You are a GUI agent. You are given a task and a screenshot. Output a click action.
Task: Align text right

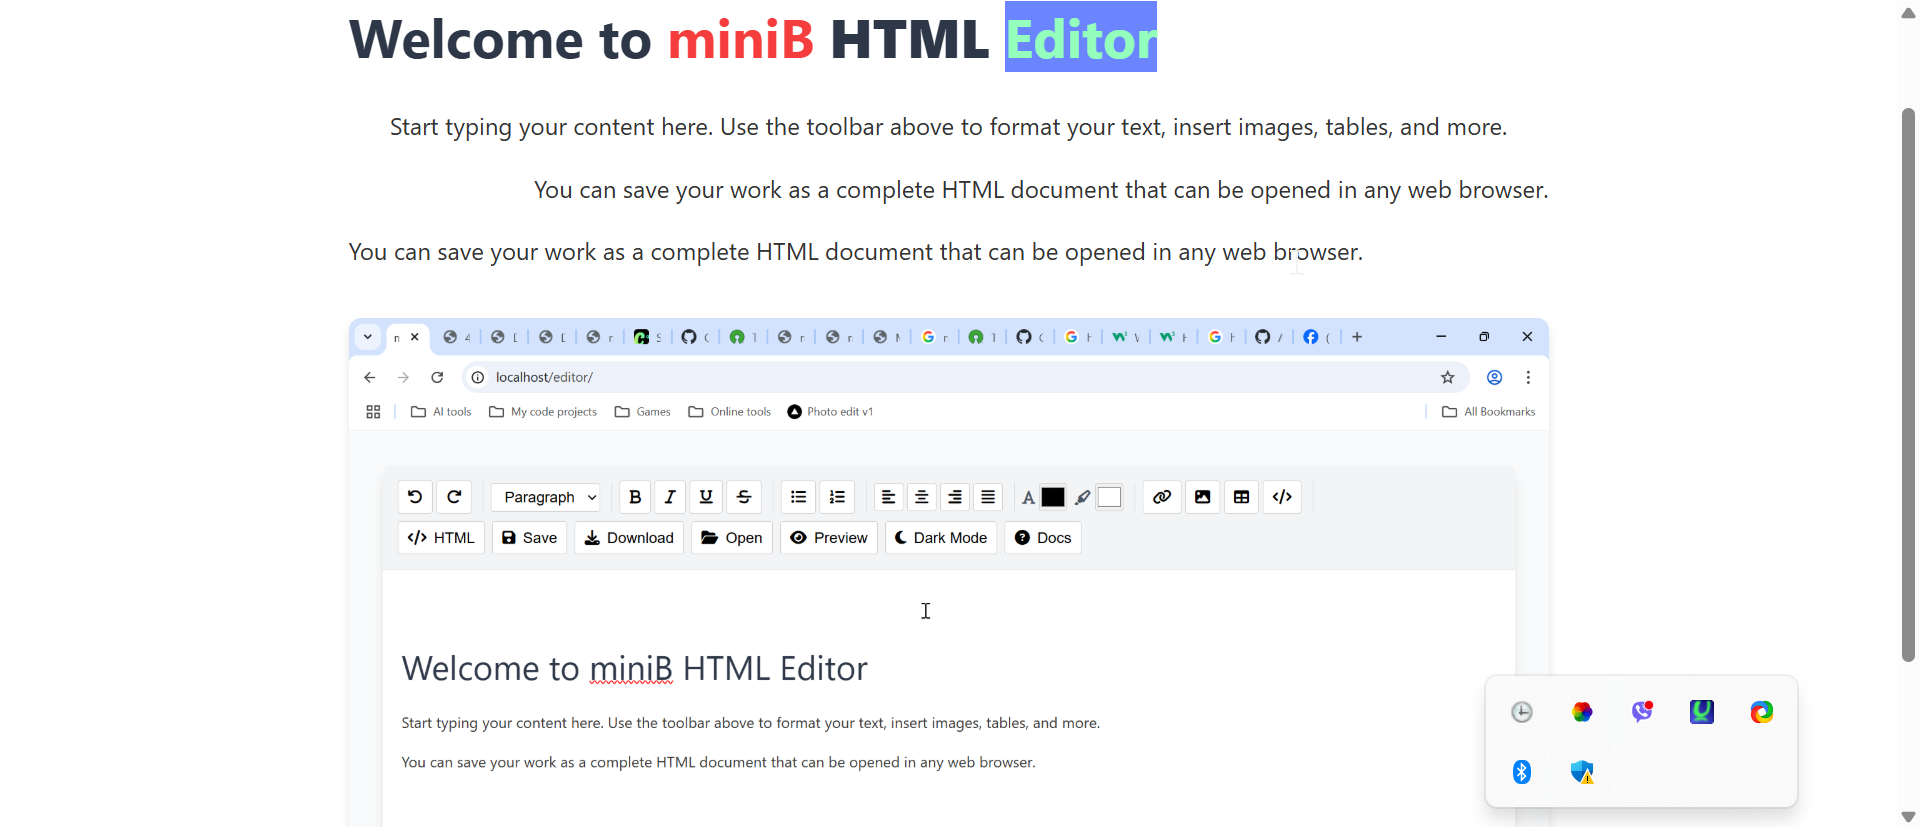[x=955, y=497]
